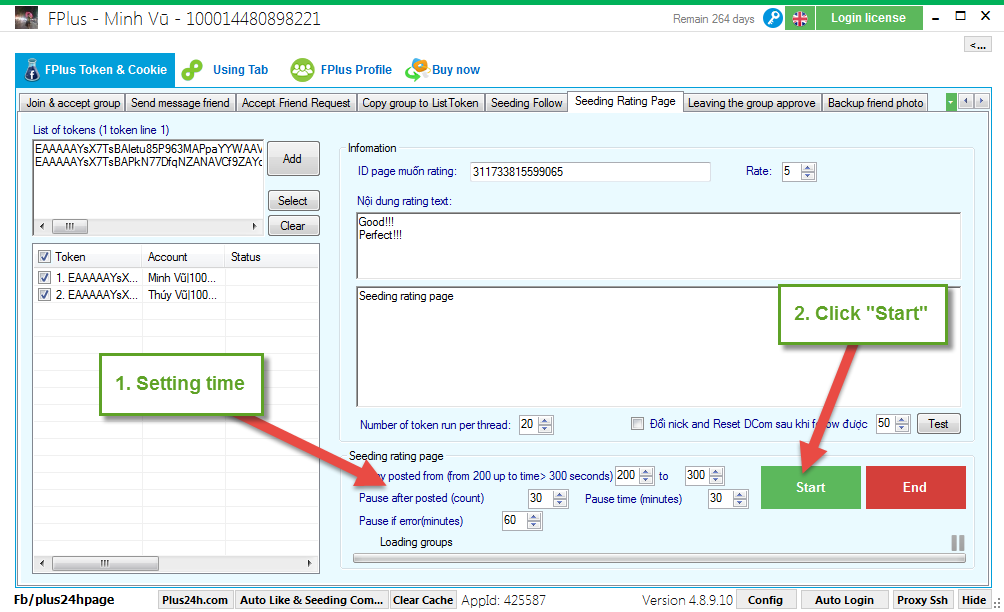
Task: Open Auto Like & Seeding Comment button
Action: [311, 600]
